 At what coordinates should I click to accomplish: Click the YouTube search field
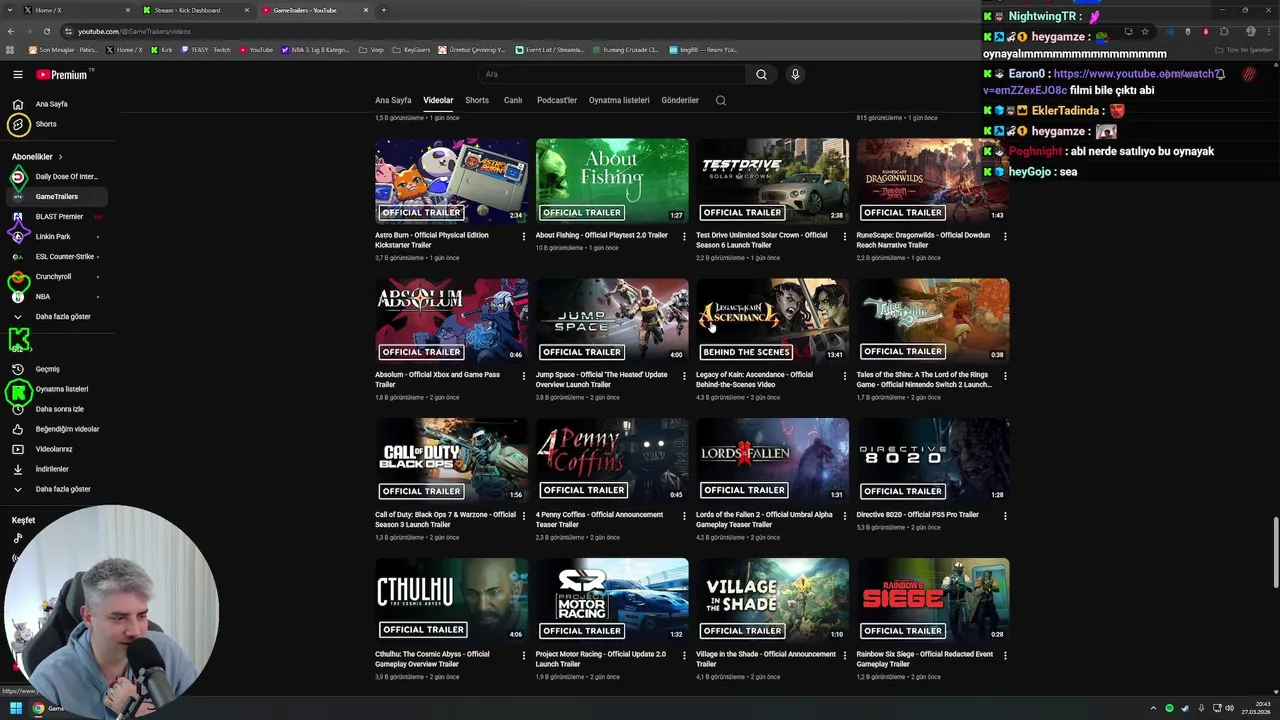pyautogui.click(x=610, y=74)
